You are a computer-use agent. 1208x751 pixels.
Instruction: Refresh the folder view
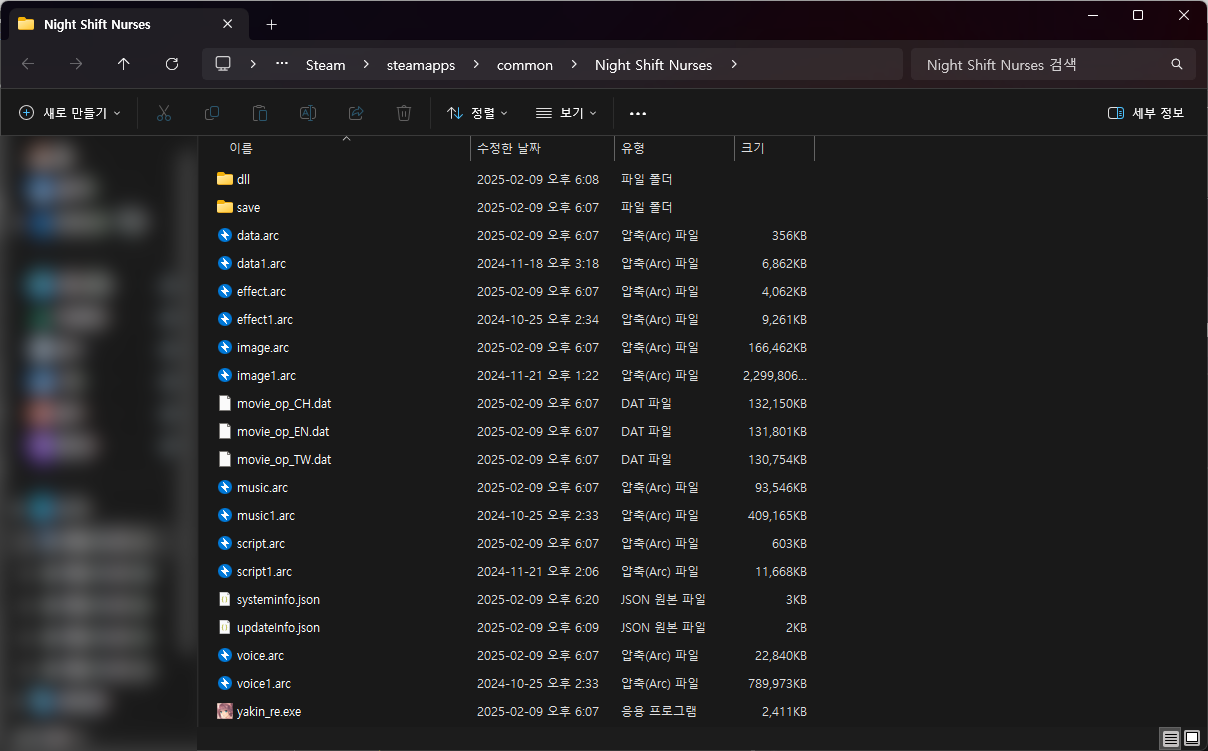(172, 64)
